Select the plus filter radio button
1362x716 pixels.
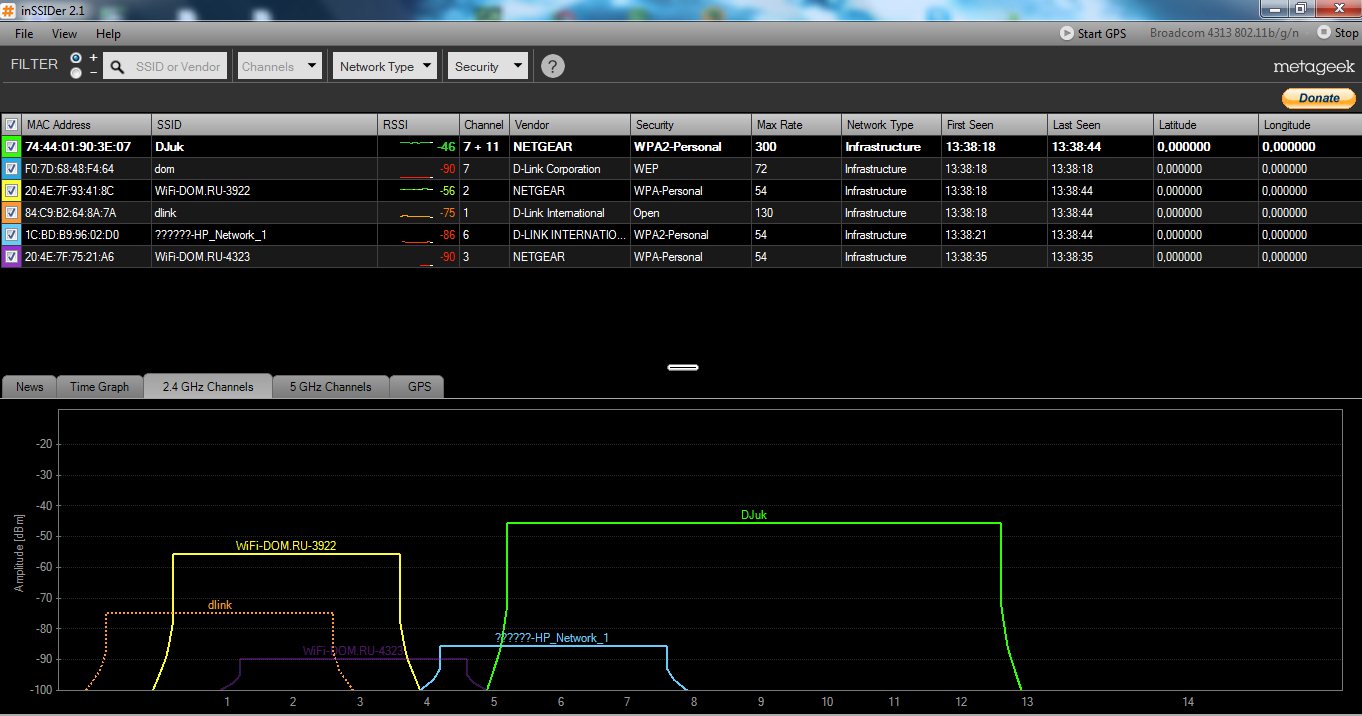(x=77, y=59)
